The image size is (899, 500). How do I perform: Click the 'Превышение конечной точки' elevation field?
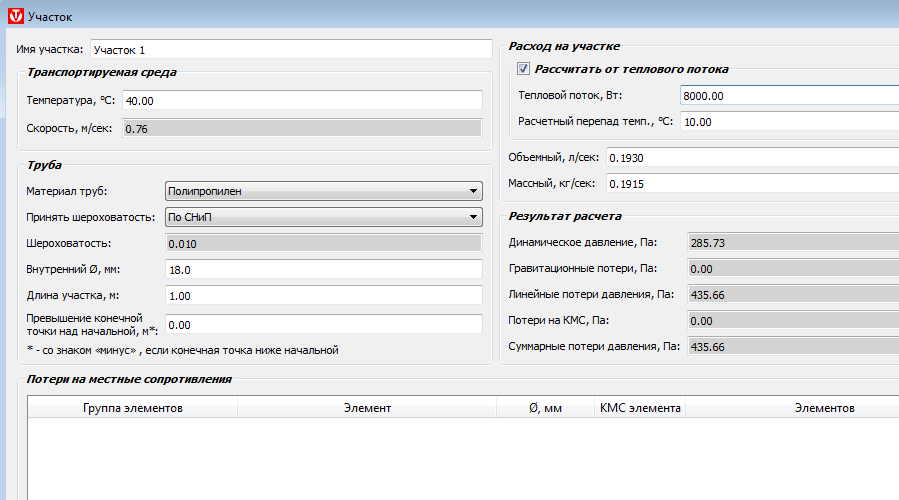tap(323, 325)
